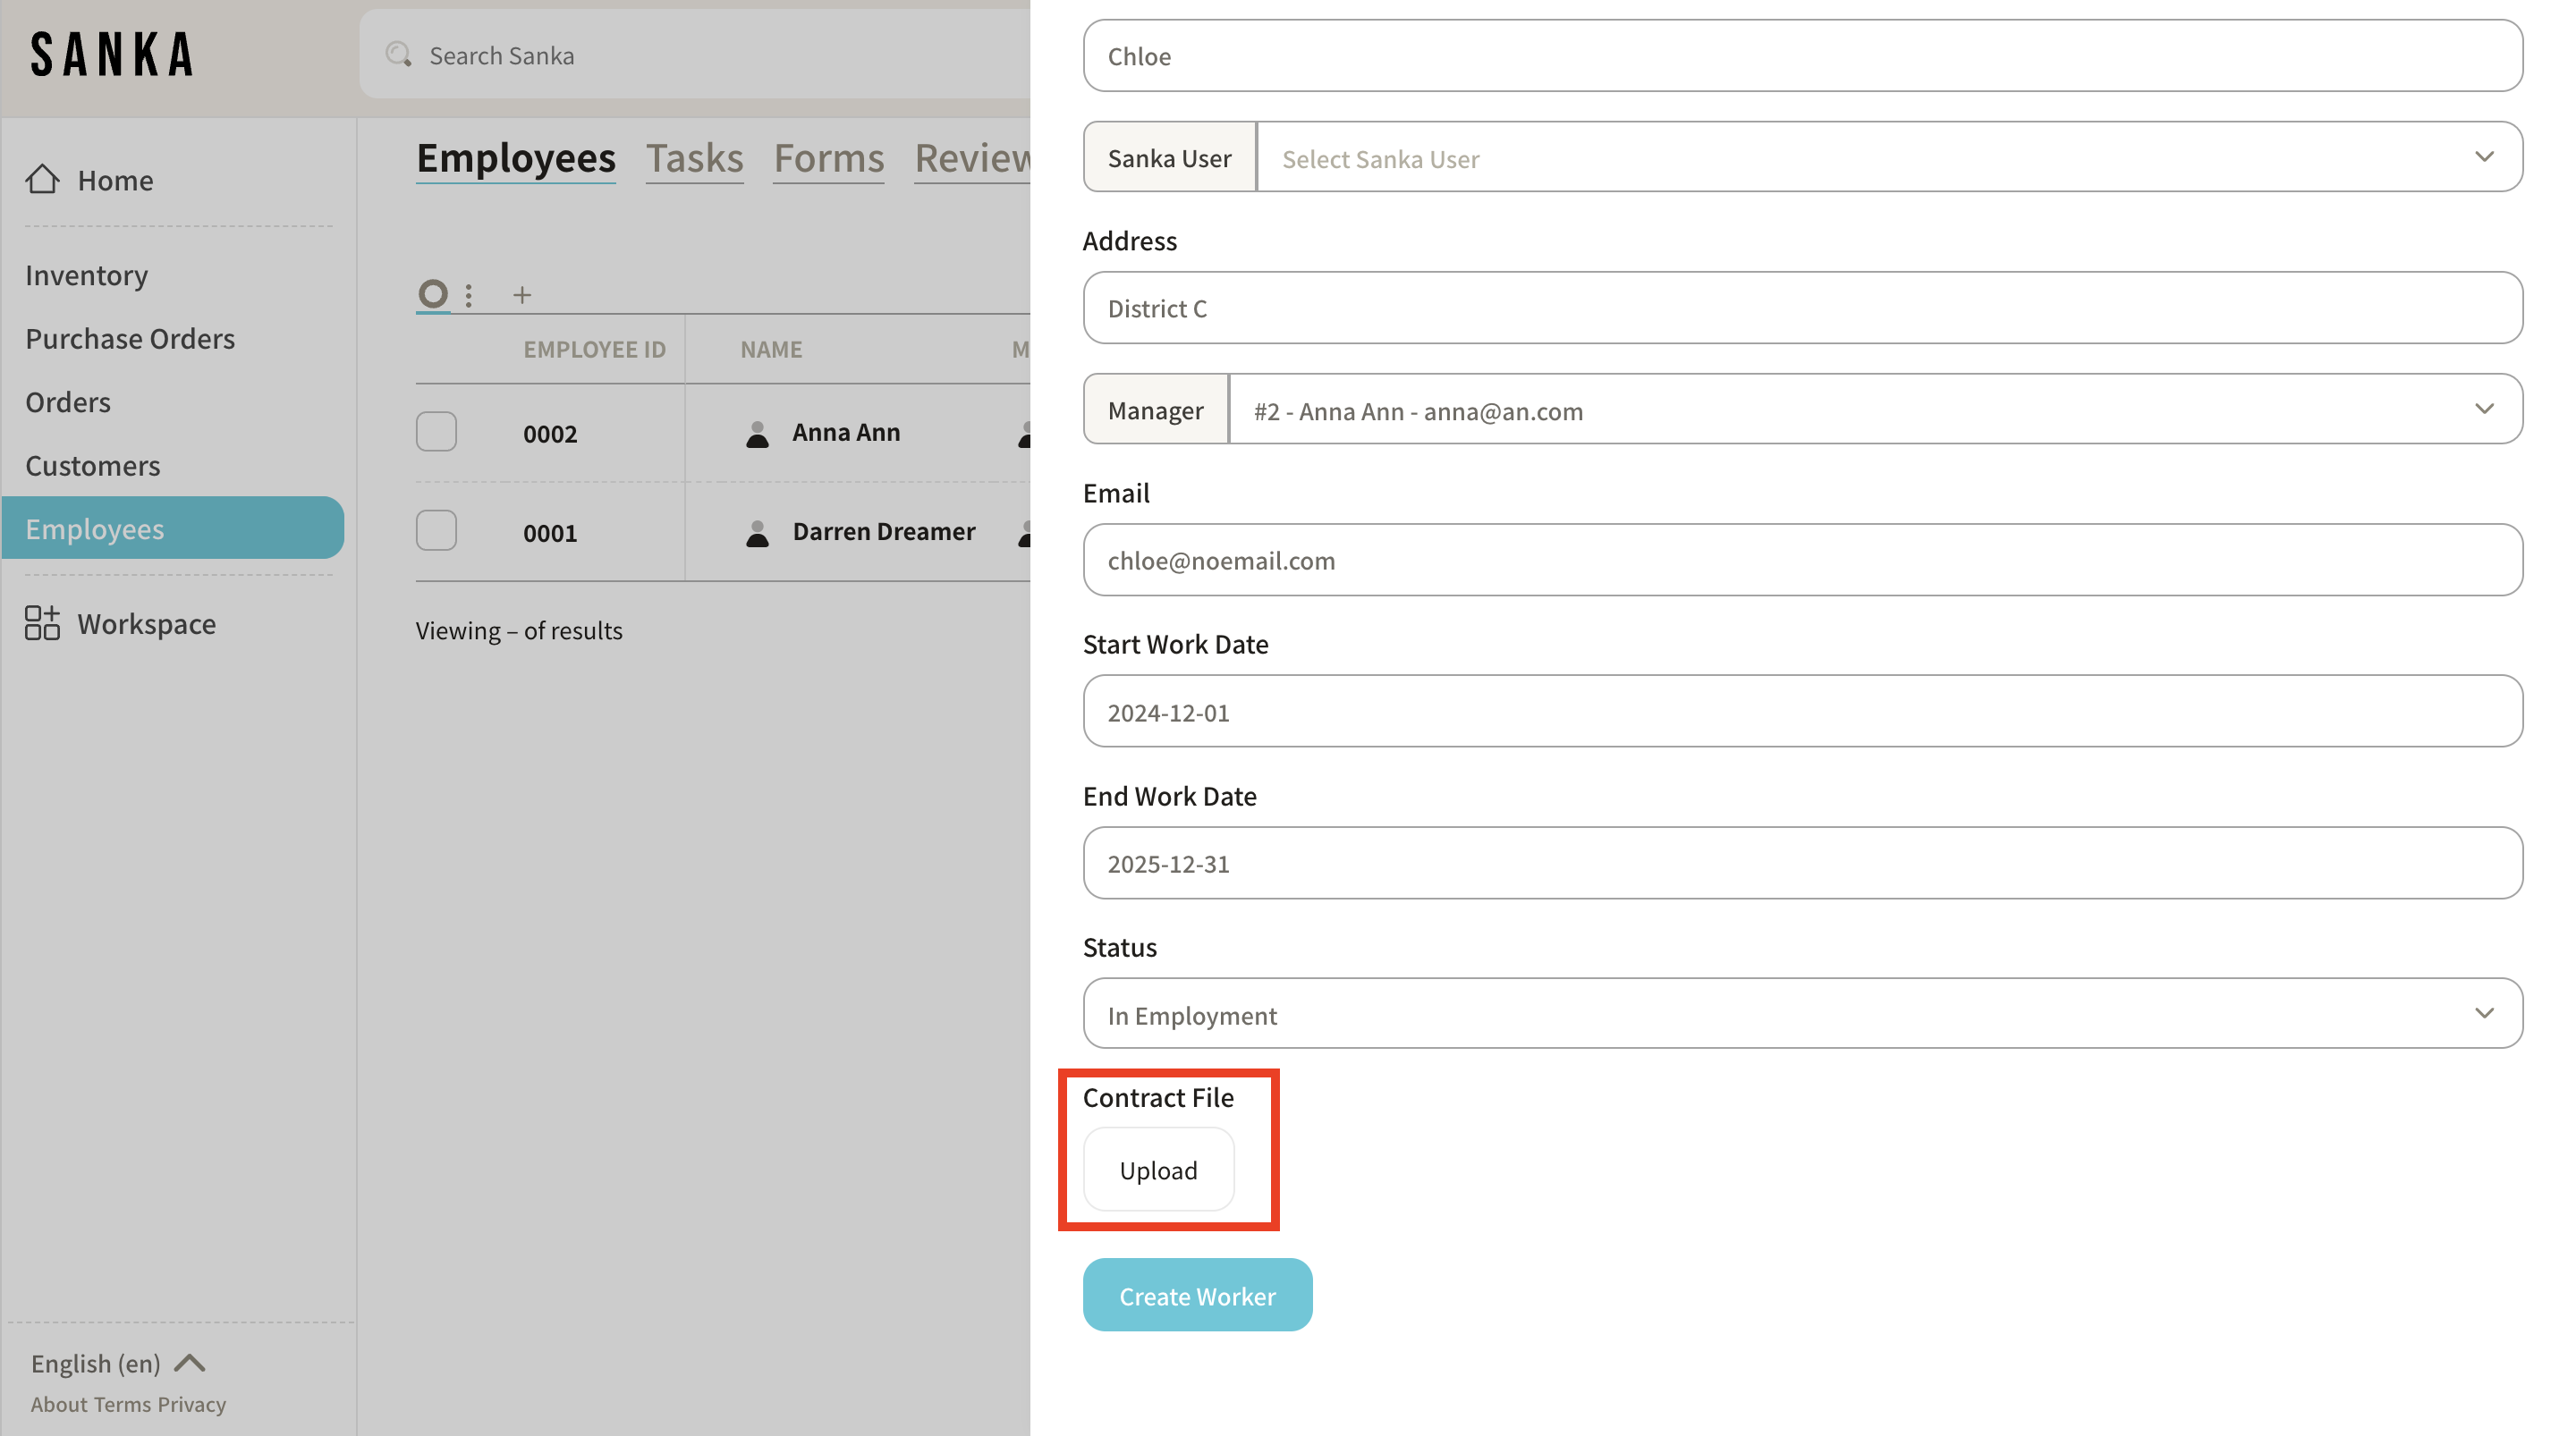The image size is (2576, 1436).
Task: Switch to the Tasks tab
Action: pos(694,158)
